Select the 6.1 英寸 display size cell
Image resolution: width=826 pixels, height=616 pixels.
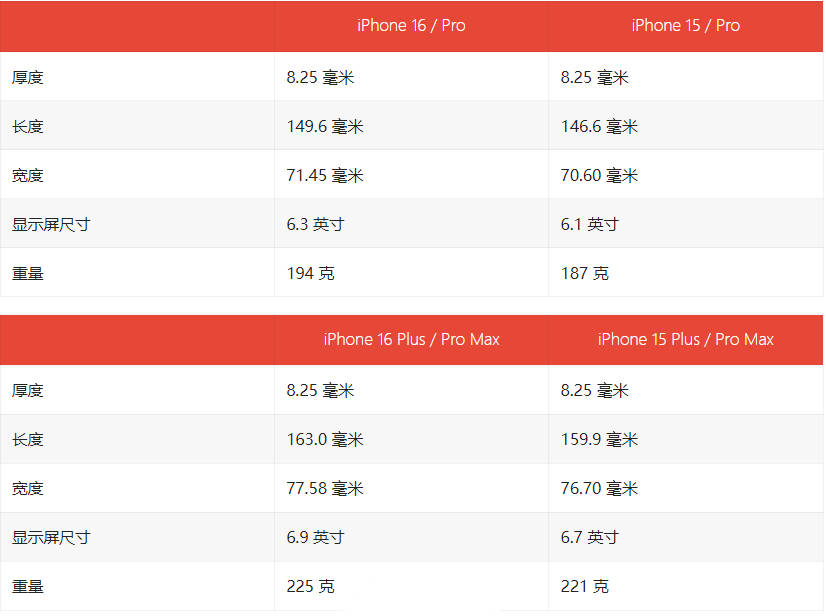[x=589, y=225]
